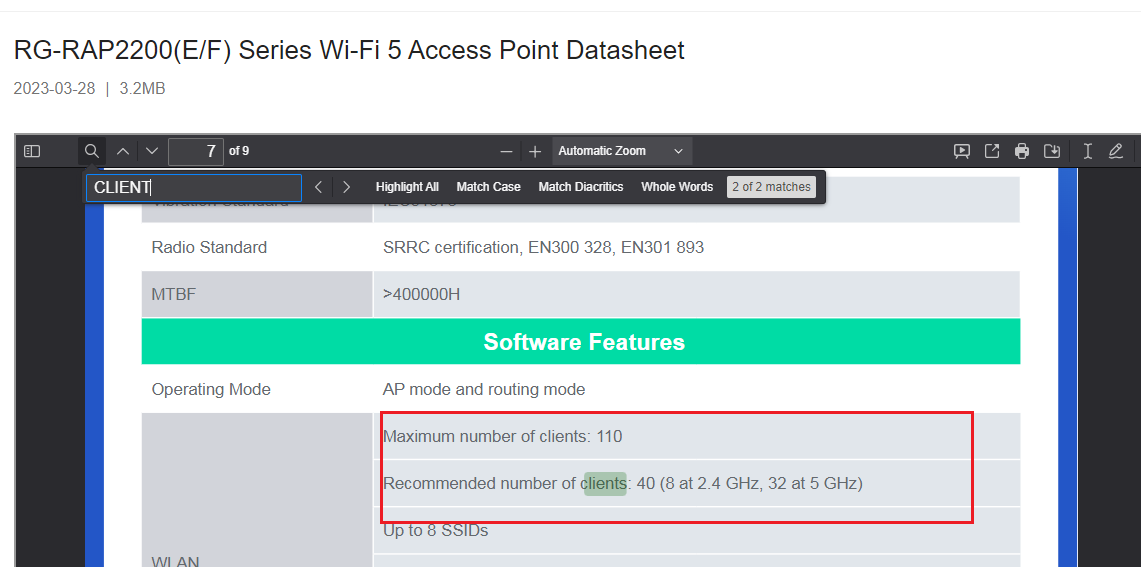
Task: Click the '2023-03-28' date text
Action: 55,89
